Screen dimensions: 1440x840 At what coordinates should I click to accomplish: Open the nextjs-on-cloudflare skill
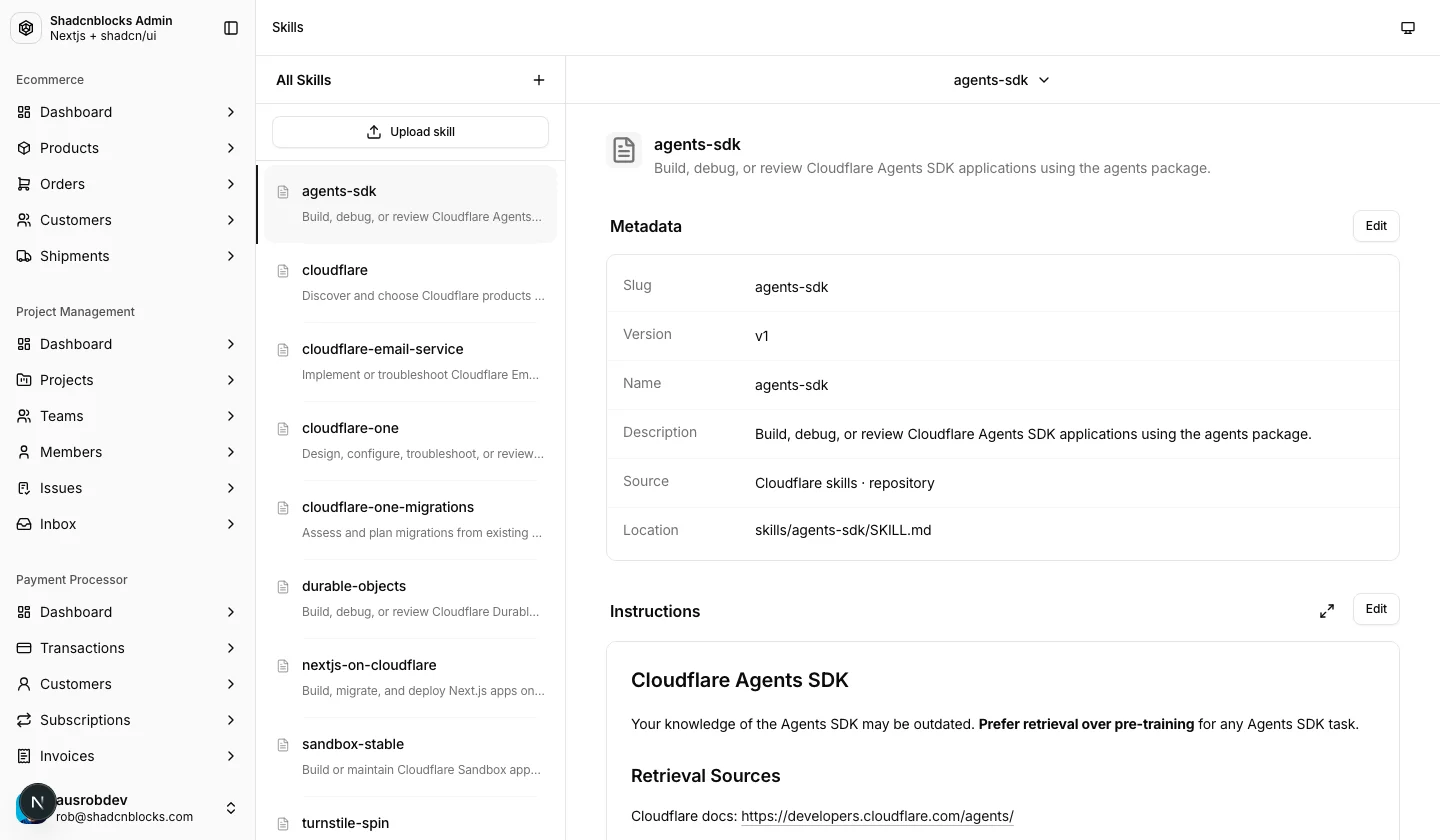tap(410, 678)
